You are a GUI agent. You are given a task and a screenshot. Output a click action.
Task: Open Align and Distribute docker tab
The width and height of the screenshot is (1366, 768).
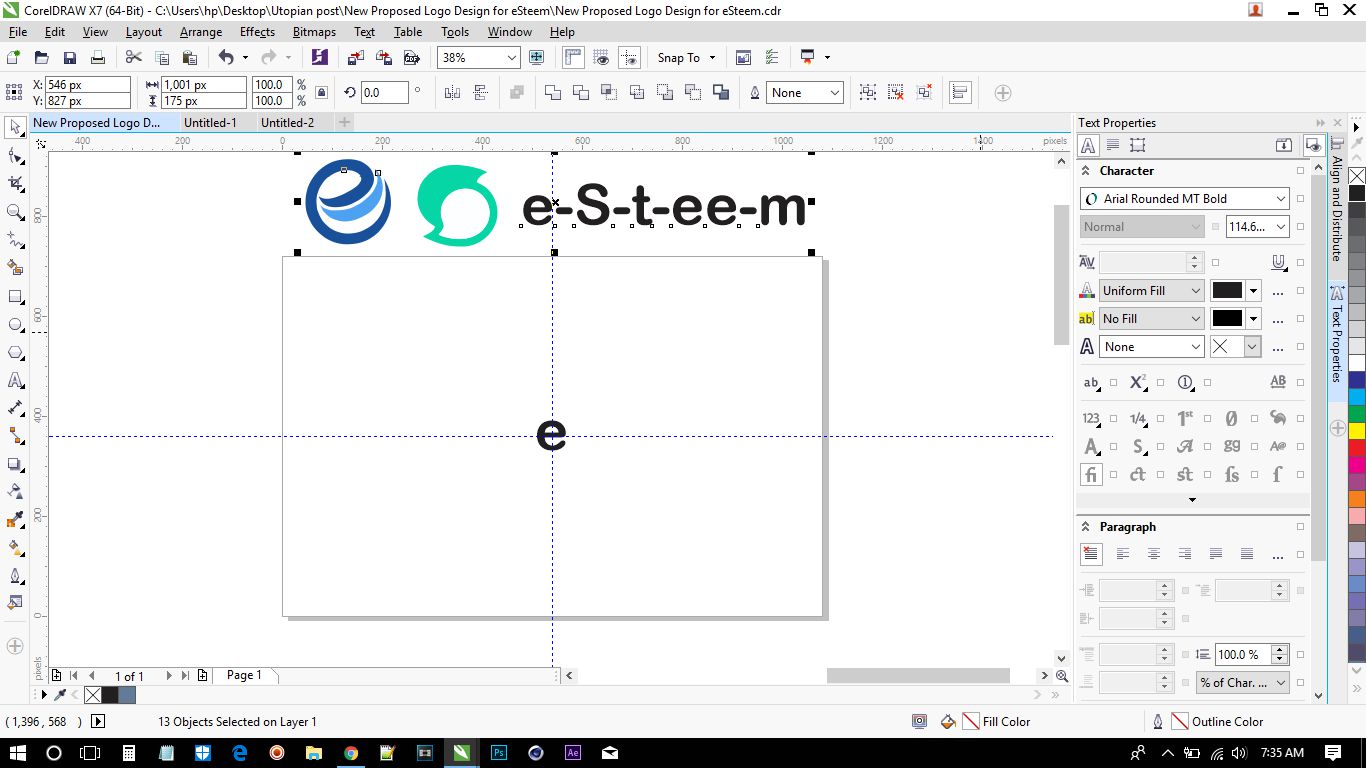click(x=1337, y=200)
